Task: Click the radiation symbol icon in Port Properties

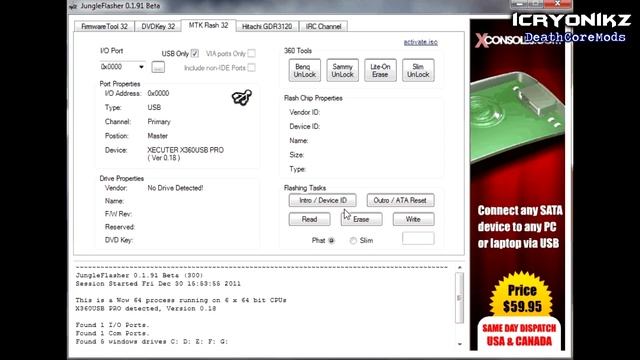Action: (242, 97)
